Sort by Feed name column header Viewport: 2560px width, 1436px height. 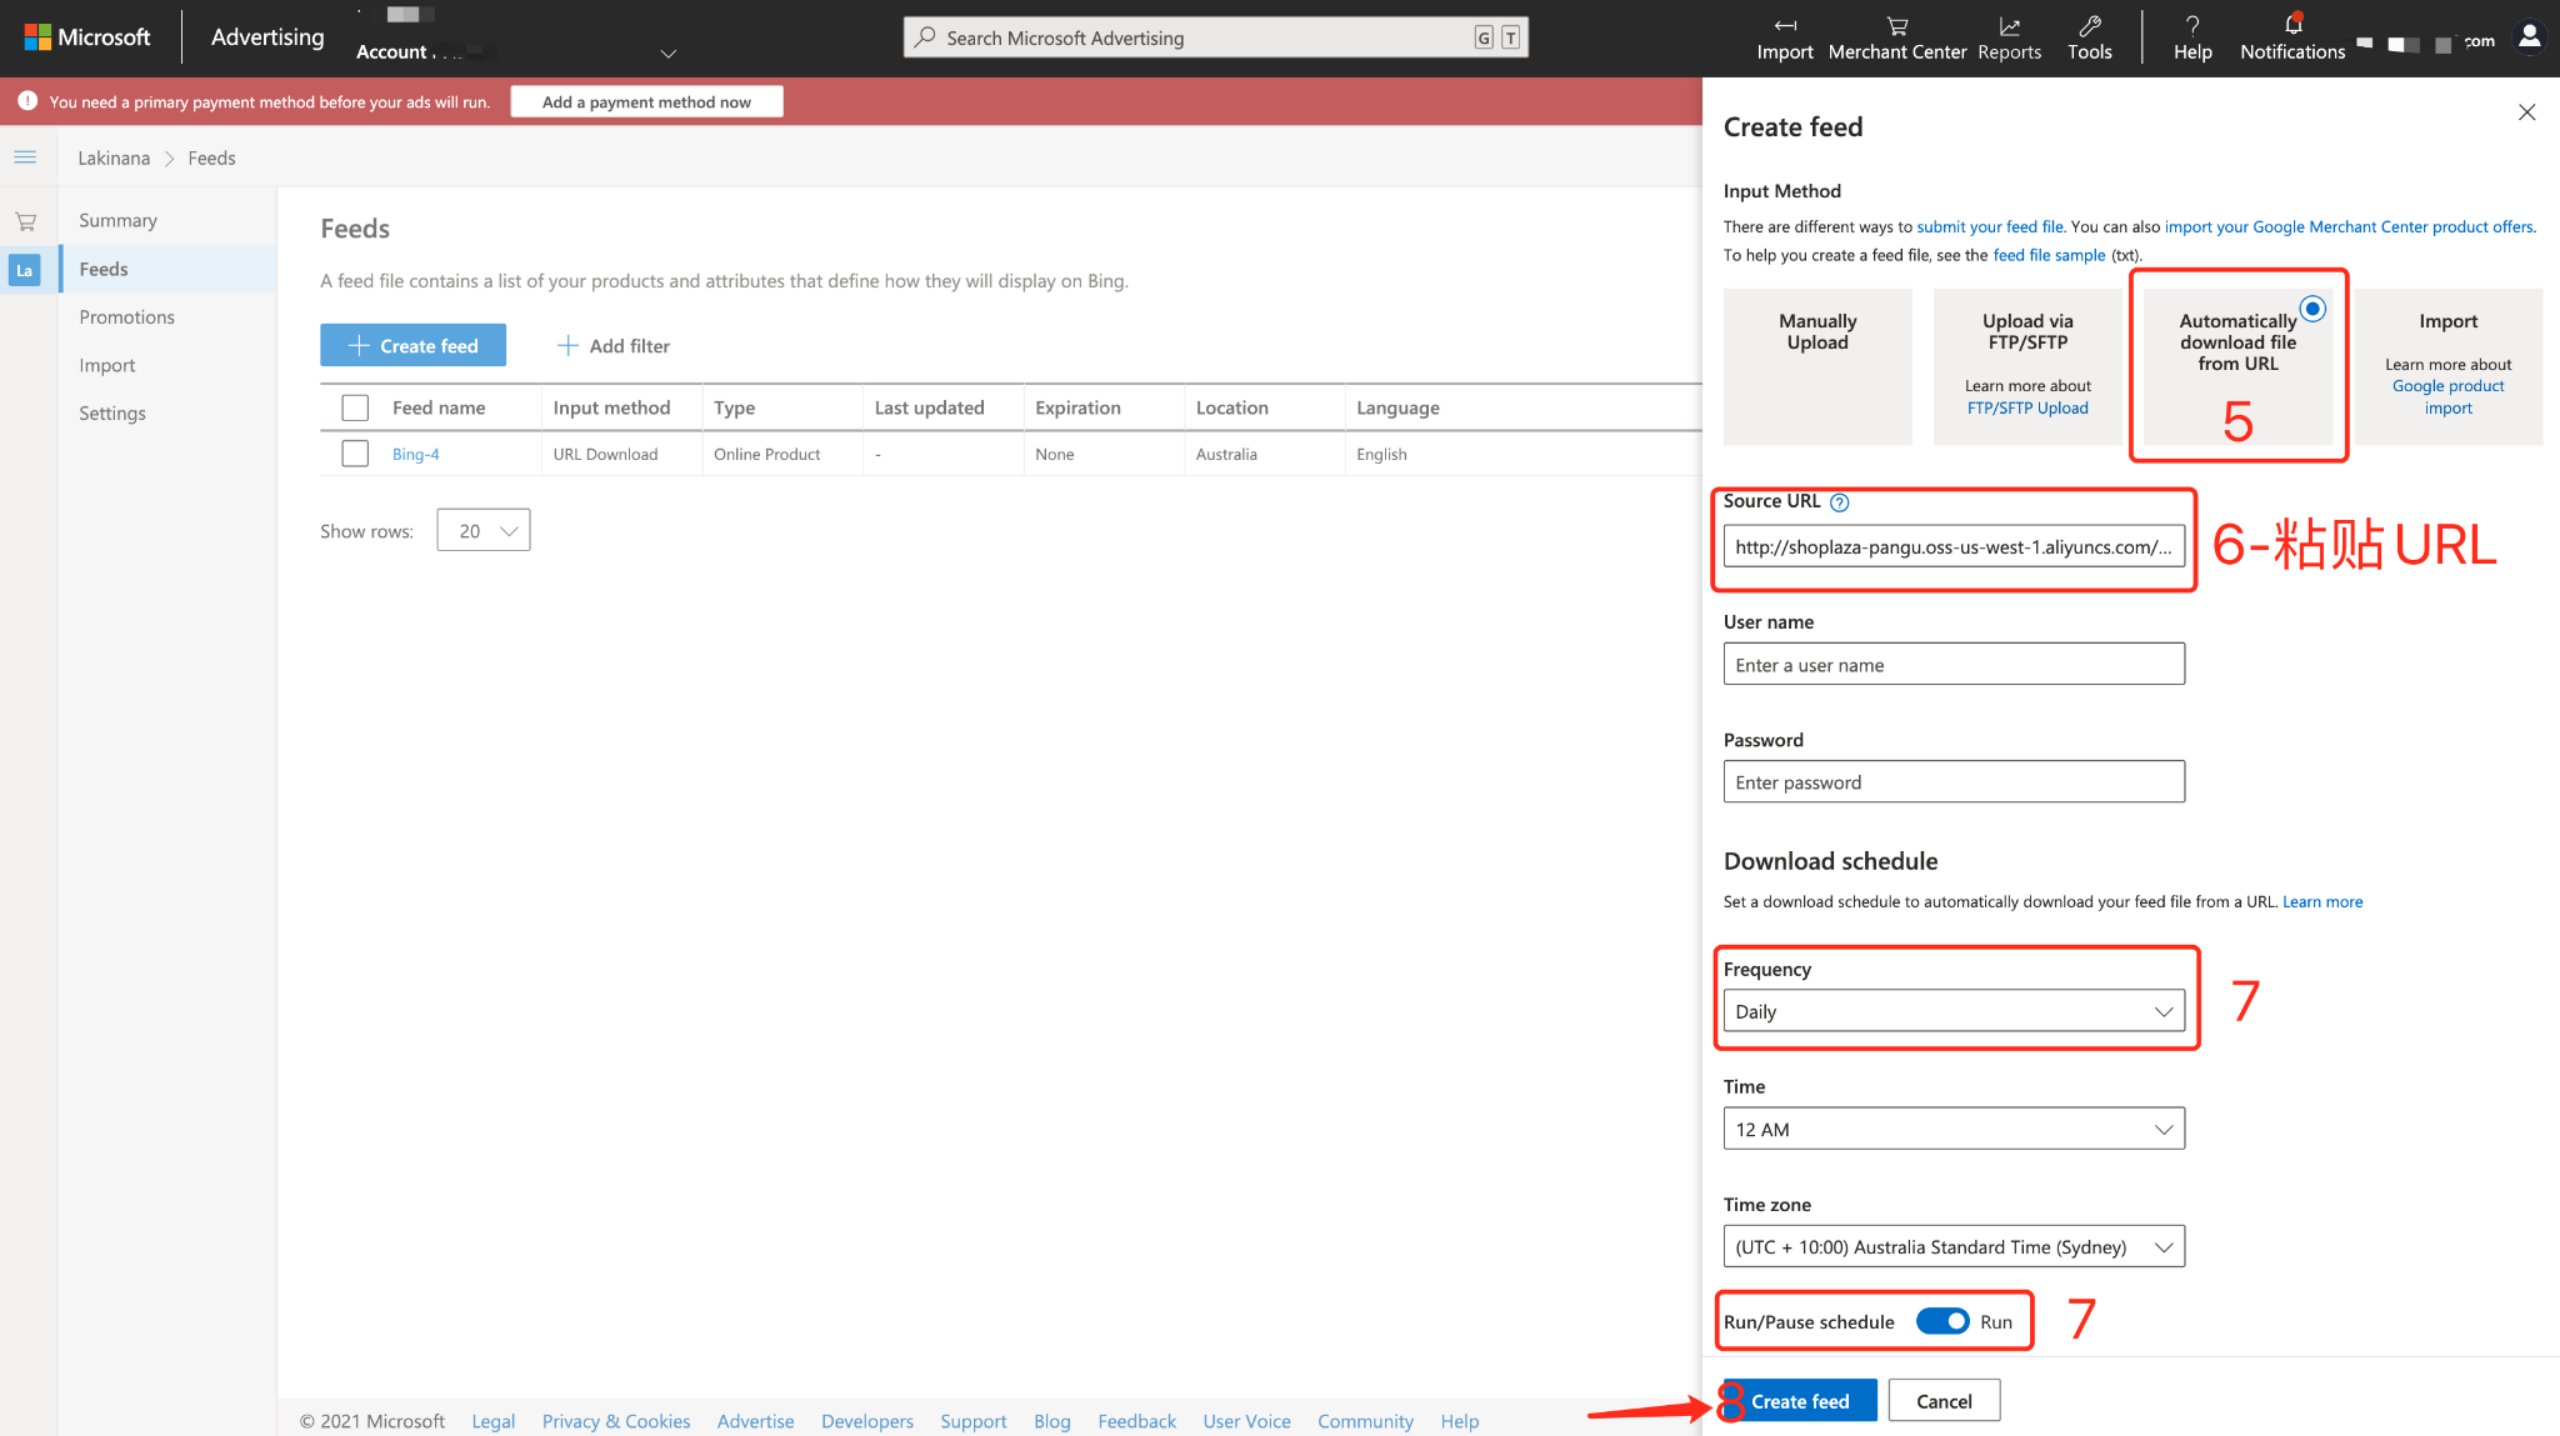[438, 407]
